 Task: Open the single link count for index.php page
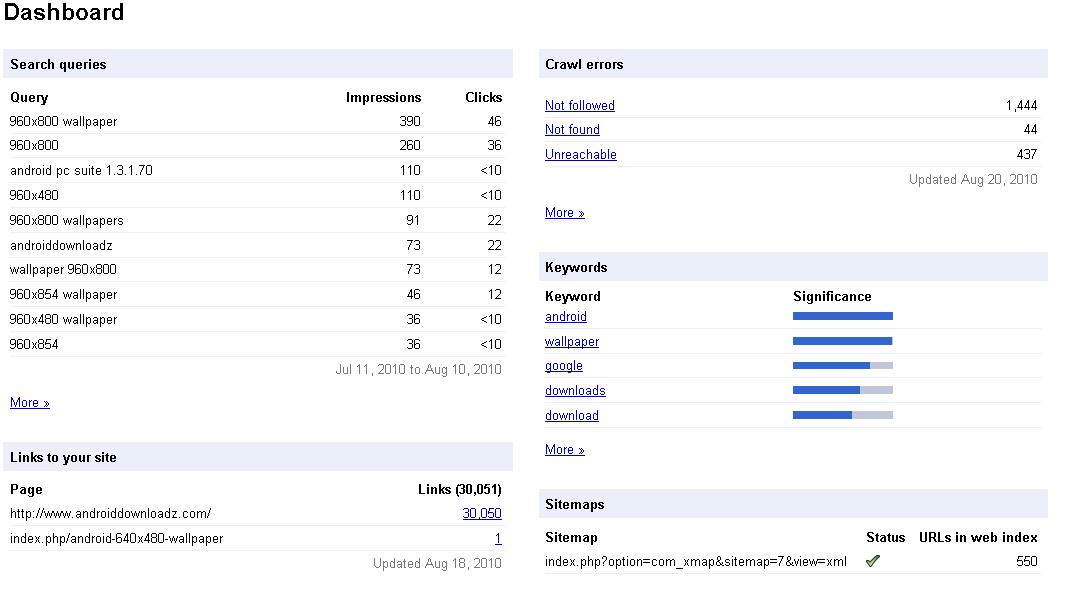click(498, 539)
